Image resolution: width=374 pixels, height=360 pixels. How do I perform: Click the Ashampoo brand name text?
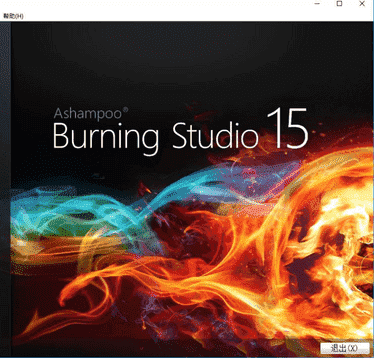point(88,114)
